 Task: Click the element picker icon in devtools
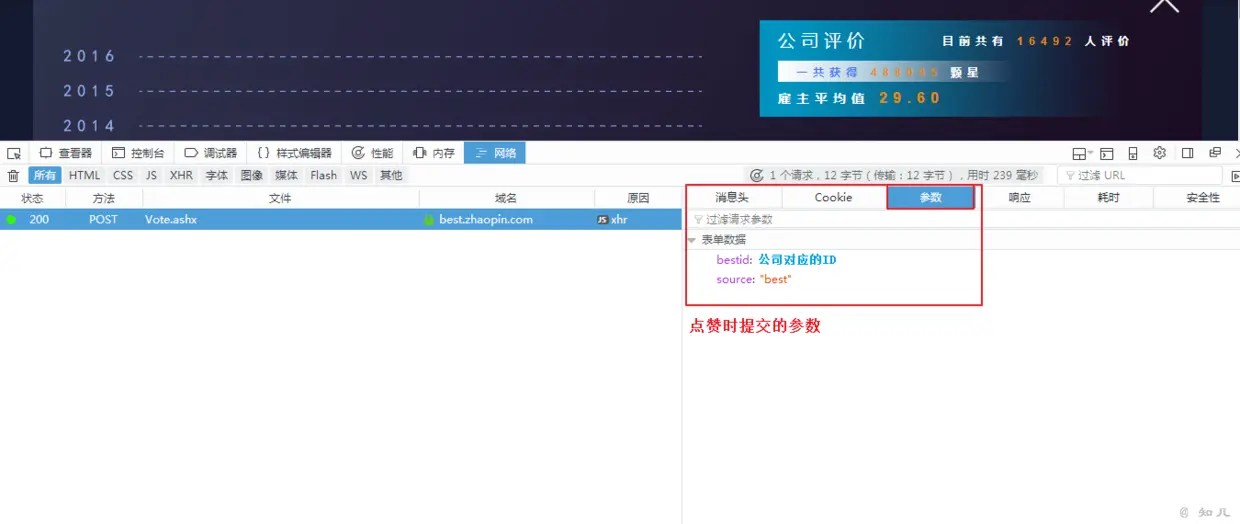14,153
